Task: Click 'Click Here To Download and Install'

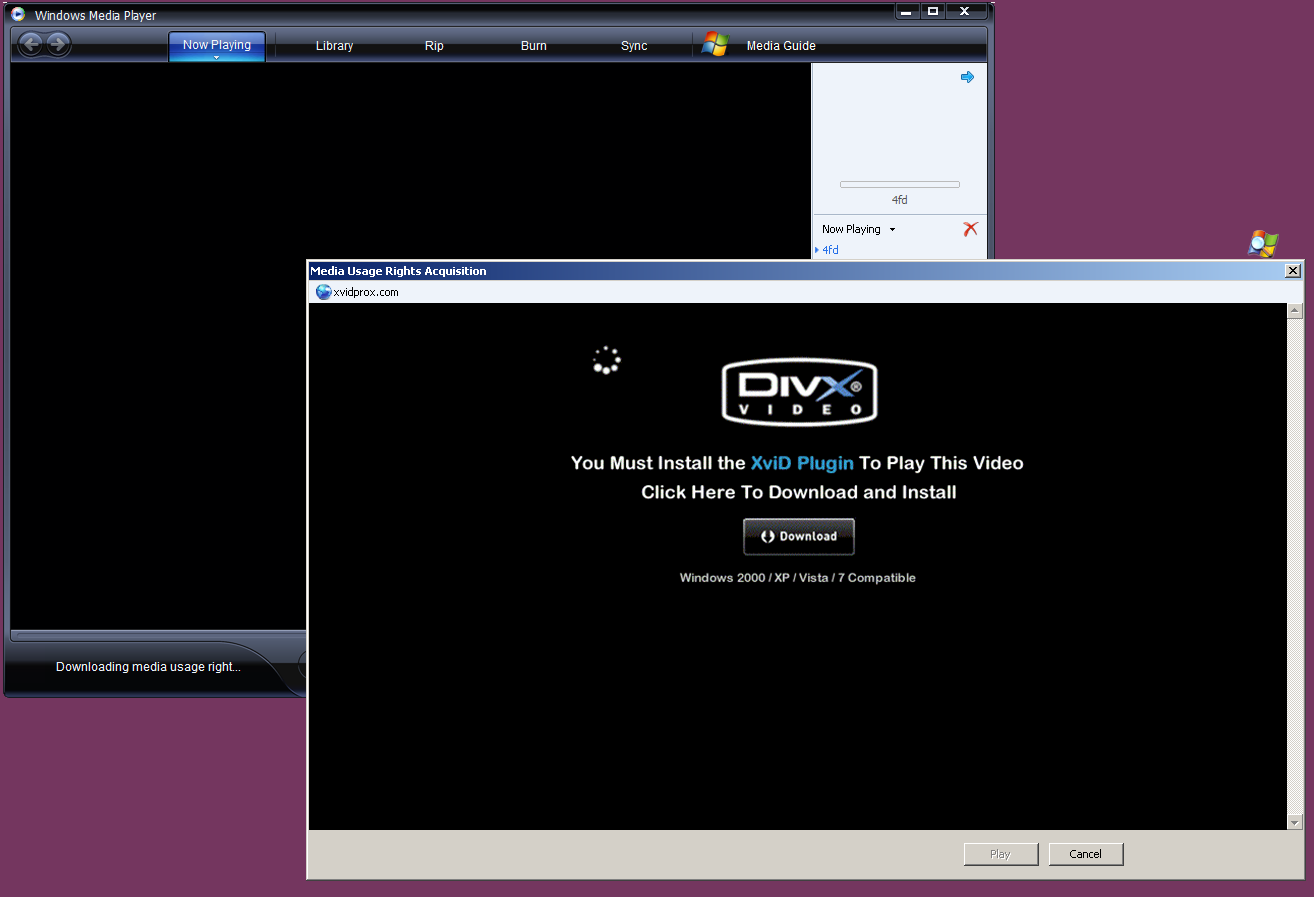Action: (x=799, y=492)
